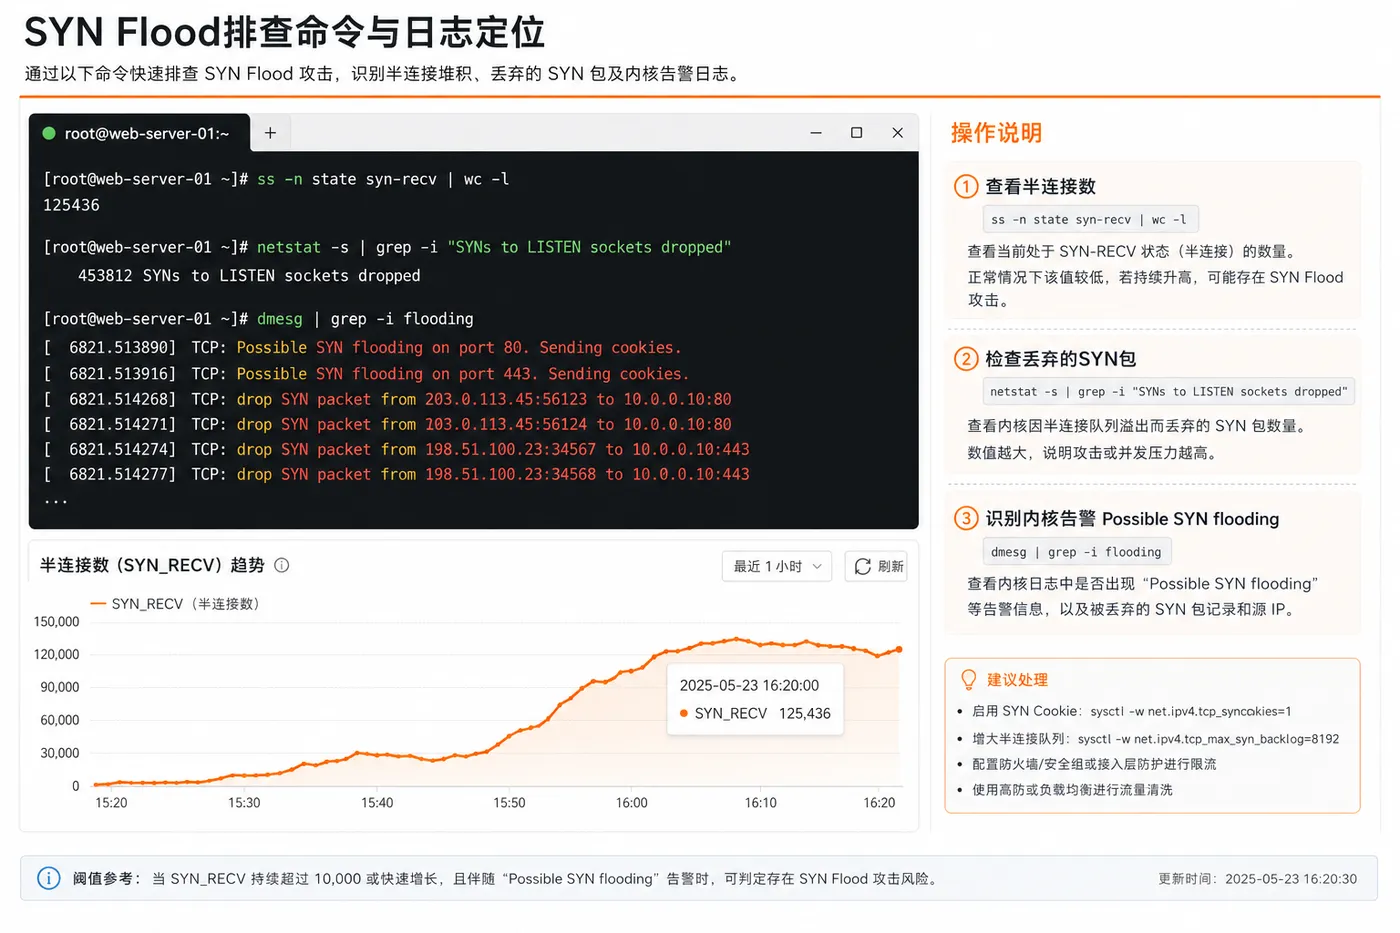Click the 查看半连接数 step heading
The height and width of the screenshot is (933, 1400).
[1040, 186]
